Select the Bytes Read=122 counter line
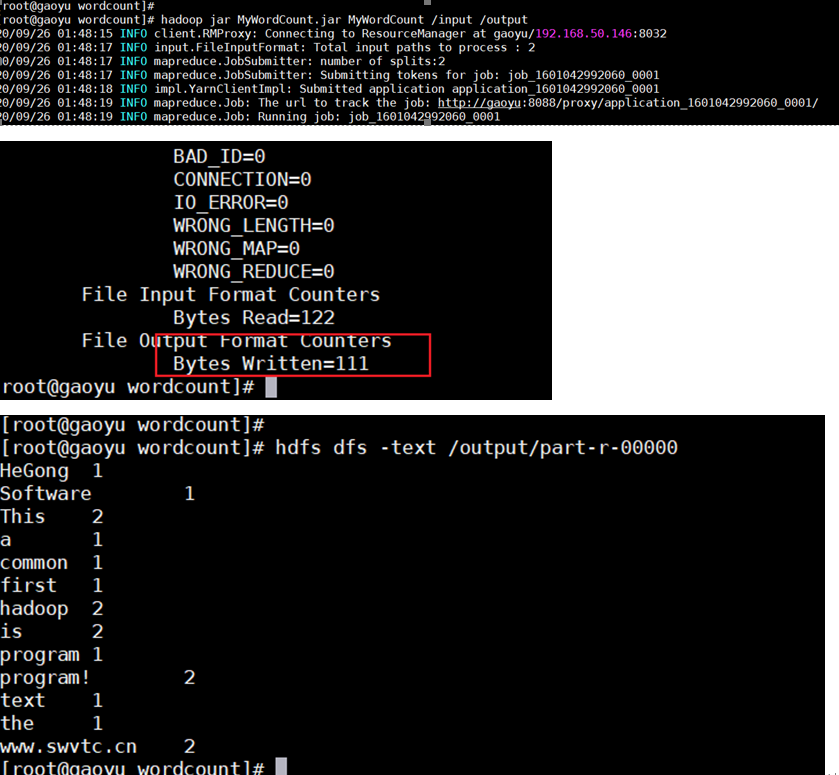Image resolution: width=839 pixels, height=775 pixels. 254,318
